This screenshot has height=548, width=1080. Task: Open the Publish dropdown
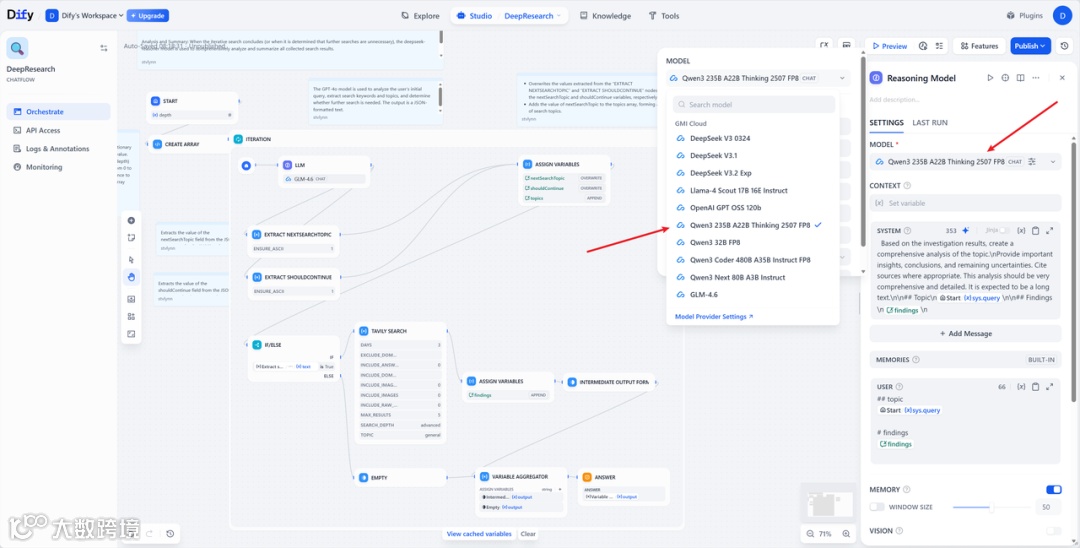click(1030, 46)
